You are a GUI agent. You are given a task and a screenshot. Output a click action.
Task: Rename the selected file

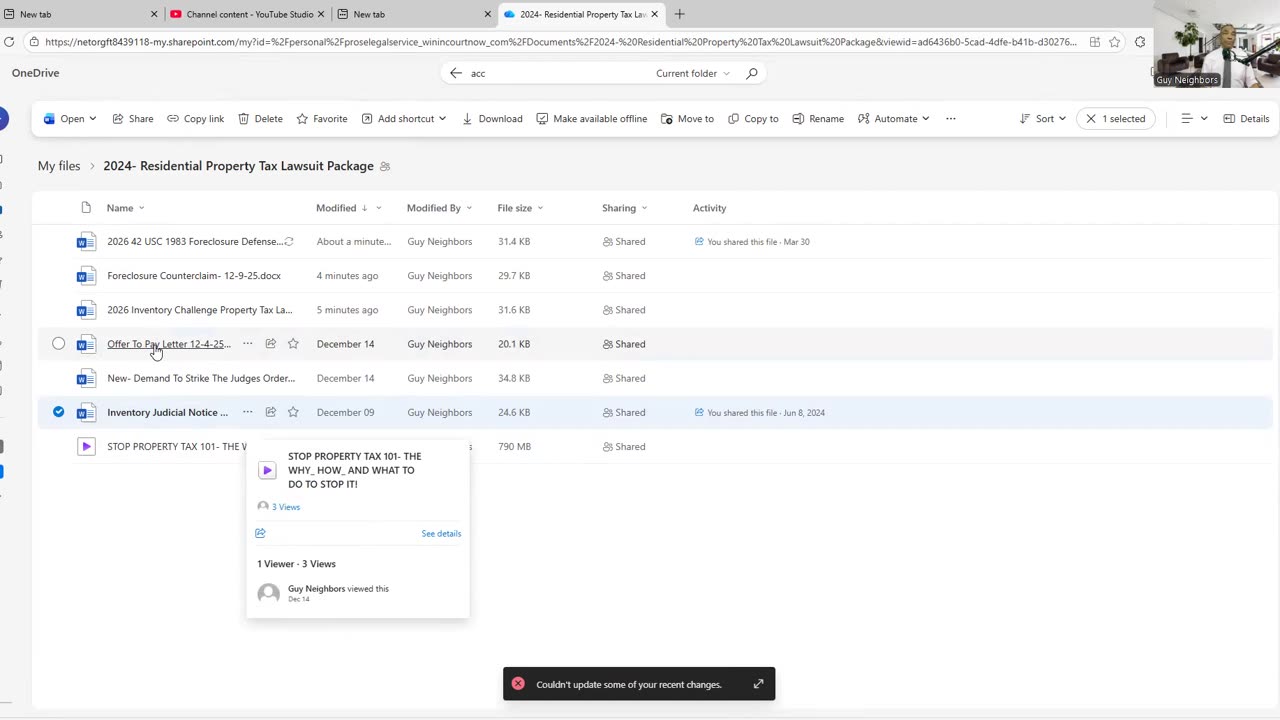[x=818, y=119]
